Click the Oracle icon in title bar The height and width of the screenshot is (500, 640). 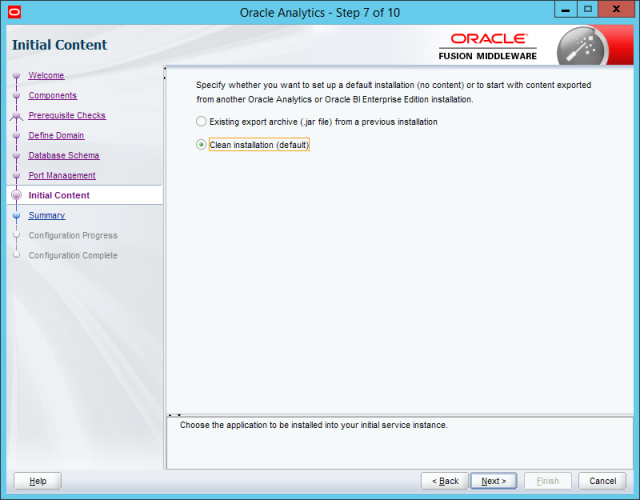click(x=14, y=12)
